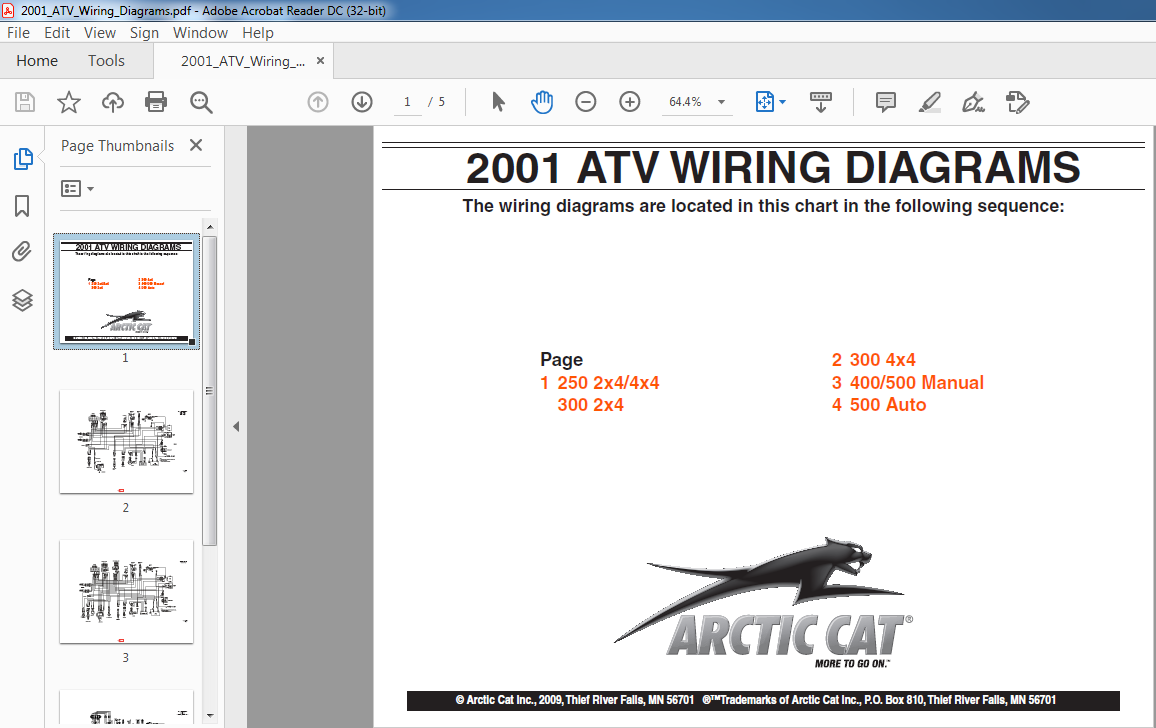Click the 'Page Thumbnails' panel title
This screenshot has height=728, width=1156.
coord(117,146)
